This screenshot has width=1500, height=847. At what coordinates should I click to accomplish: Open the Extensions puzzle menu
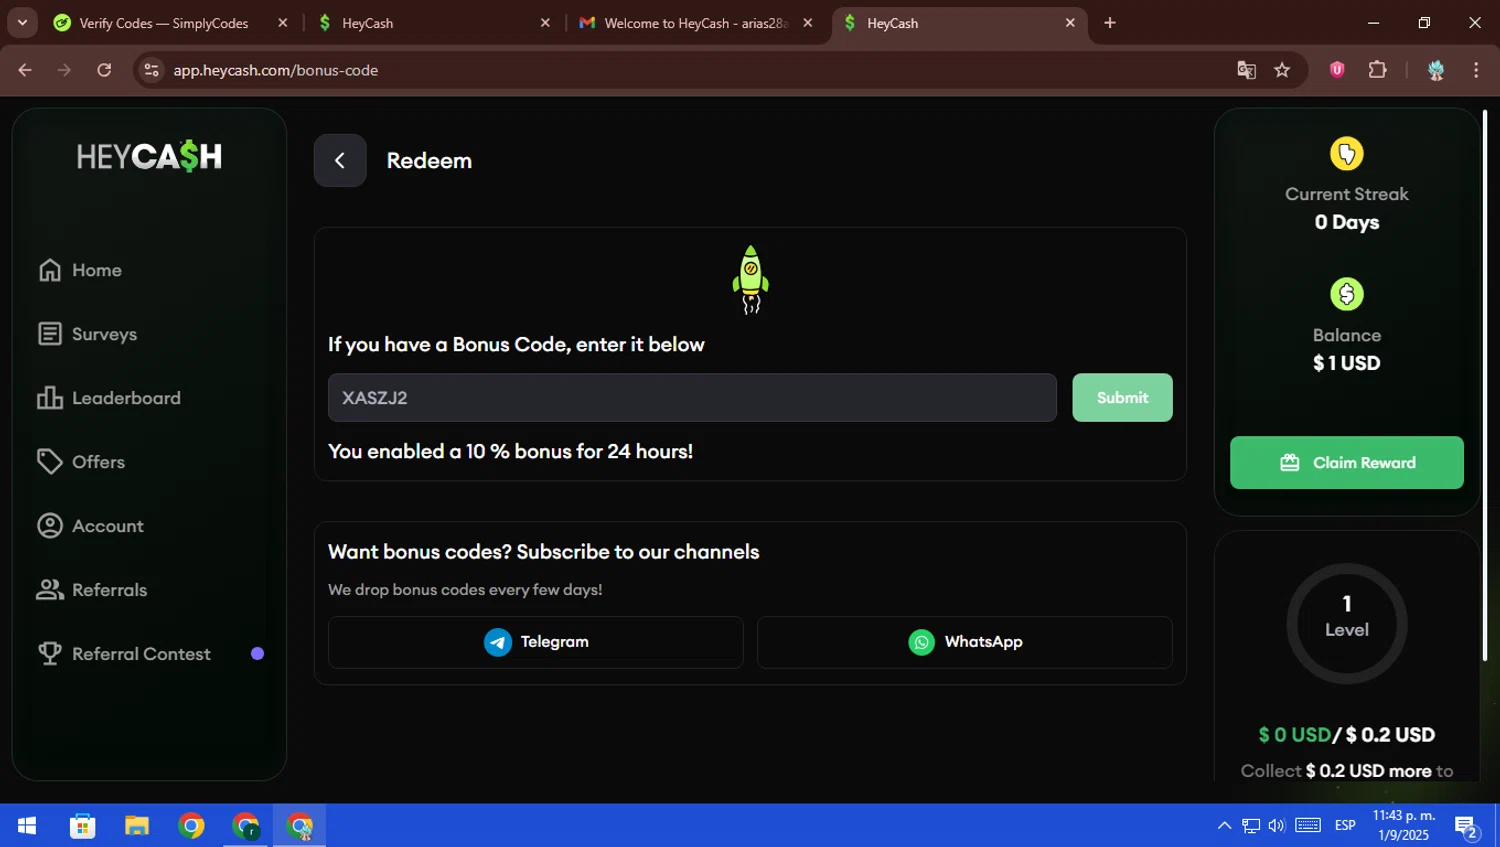click(x=1377, y=70)
